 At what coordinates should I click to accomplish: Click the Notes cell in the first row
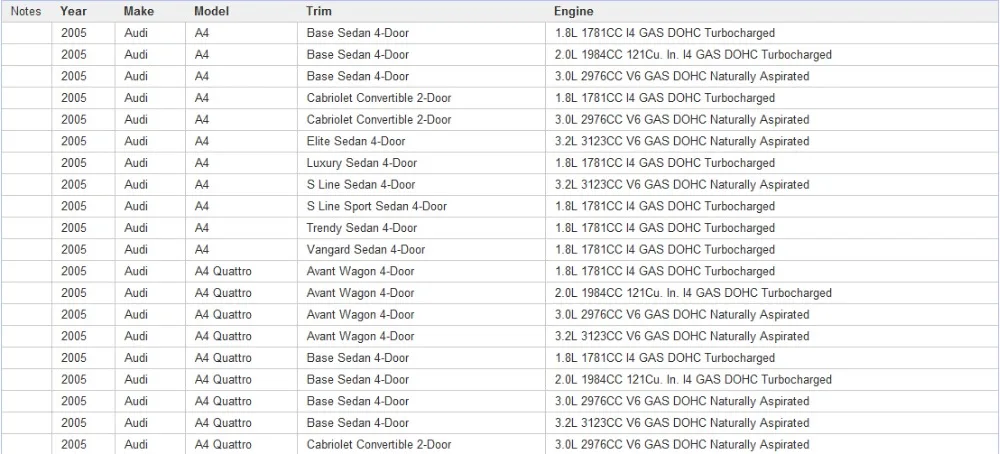tap(26, 33)
